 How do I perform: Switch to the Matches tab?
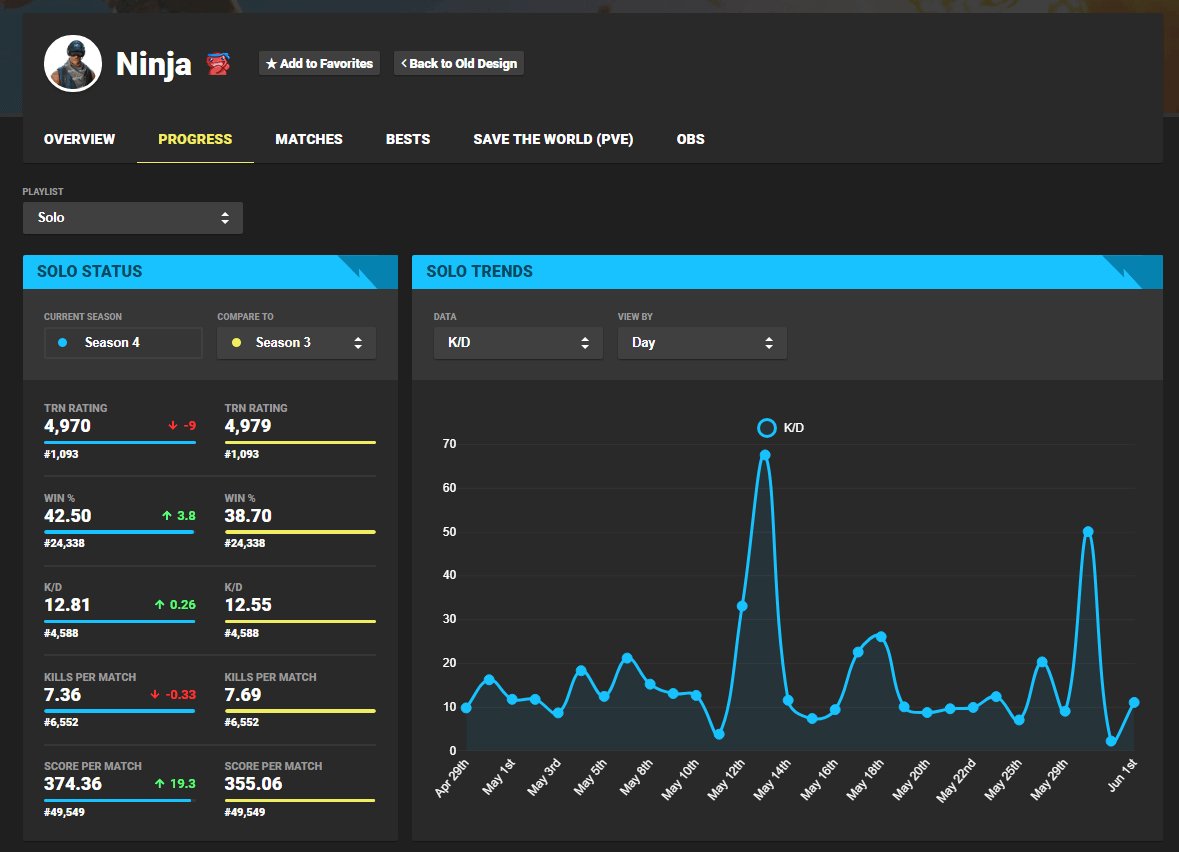(x=309, y=139)
